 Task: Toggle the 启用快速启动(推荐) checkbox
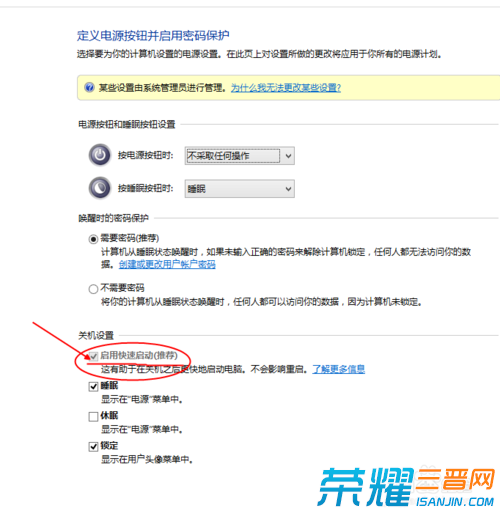(93, 356)
